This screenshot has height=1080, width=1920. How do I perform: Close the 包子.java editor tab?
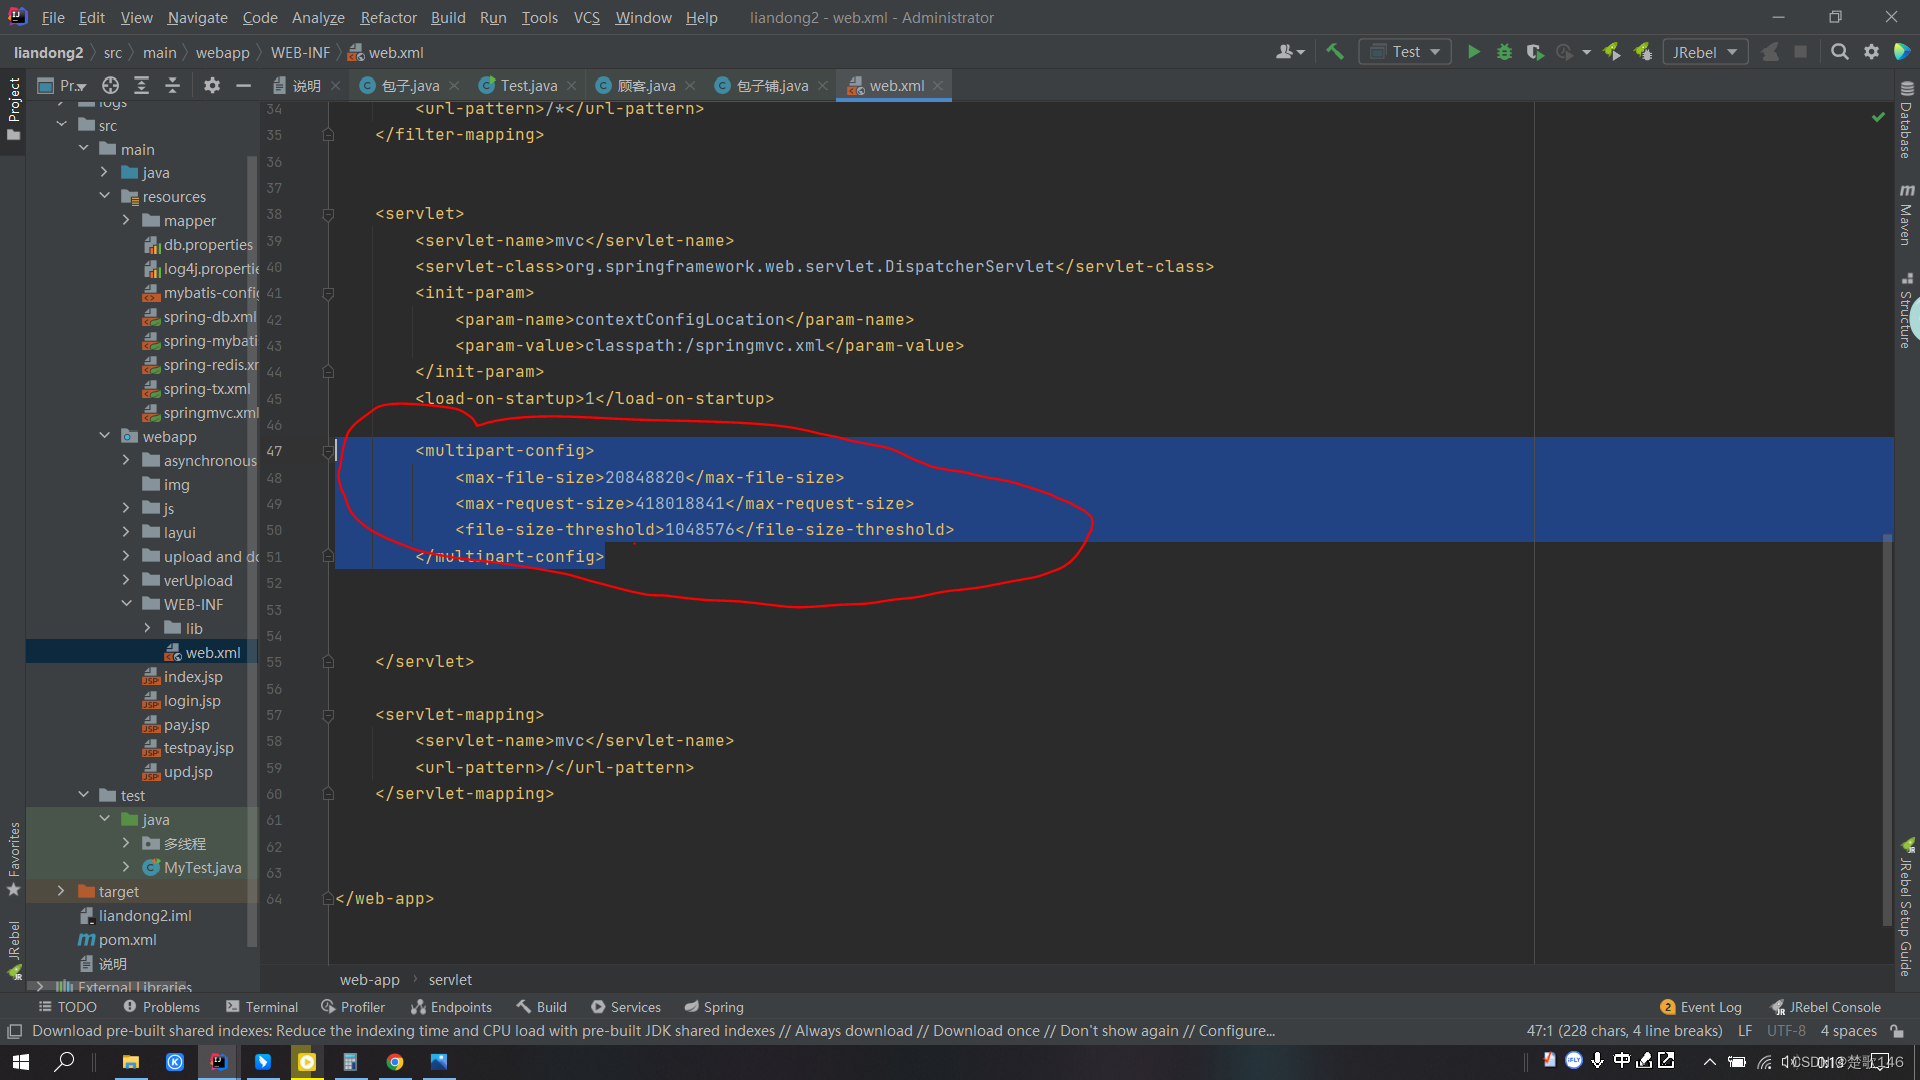coord(455,85)
